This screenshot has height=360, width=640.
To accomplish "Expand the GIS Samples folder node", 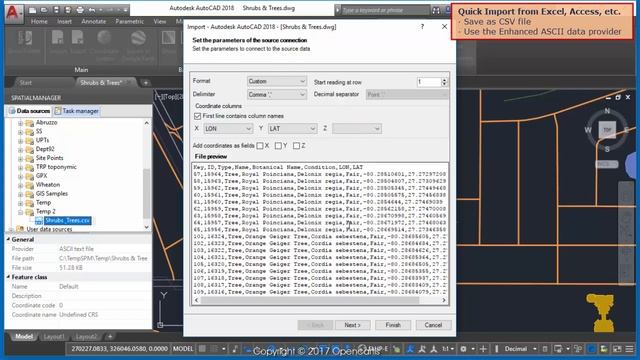I will [x=20, y=194].
